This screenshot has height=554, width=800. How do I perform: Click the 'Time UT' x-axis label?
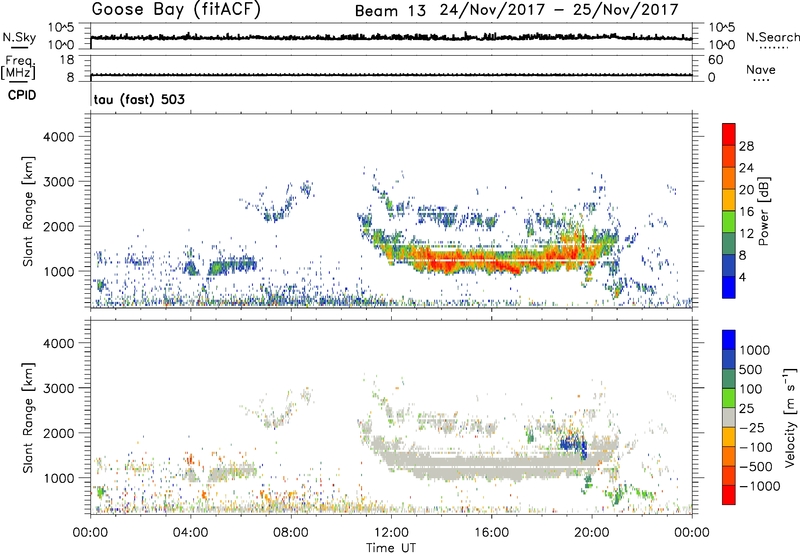pyautogui.click(x=391, y=548)
